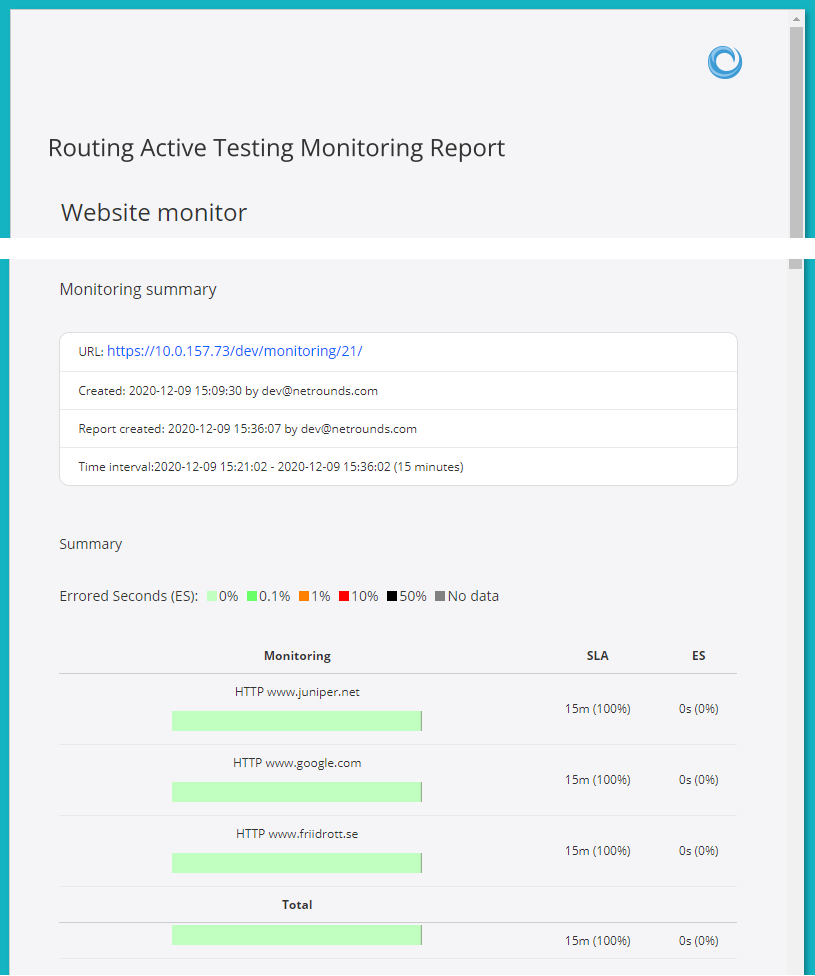Click the black 50% legend swatch
The image size is (815, 976).
click(392, 597)
